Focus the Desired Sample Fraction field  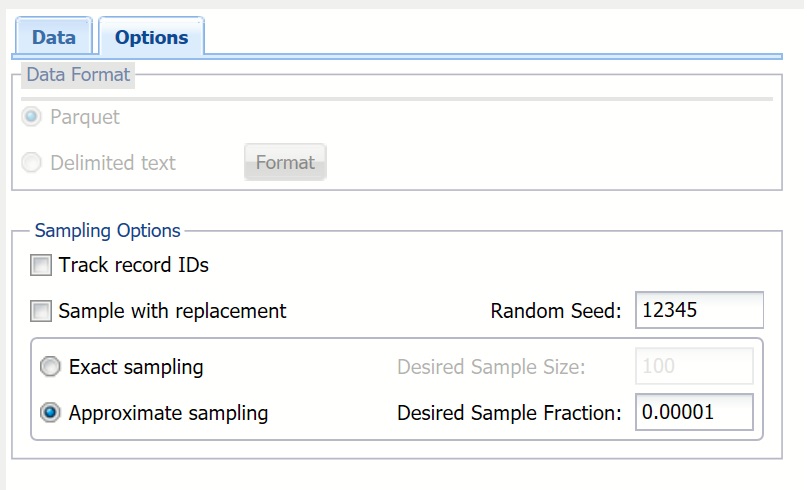click(x=693, y=412)
